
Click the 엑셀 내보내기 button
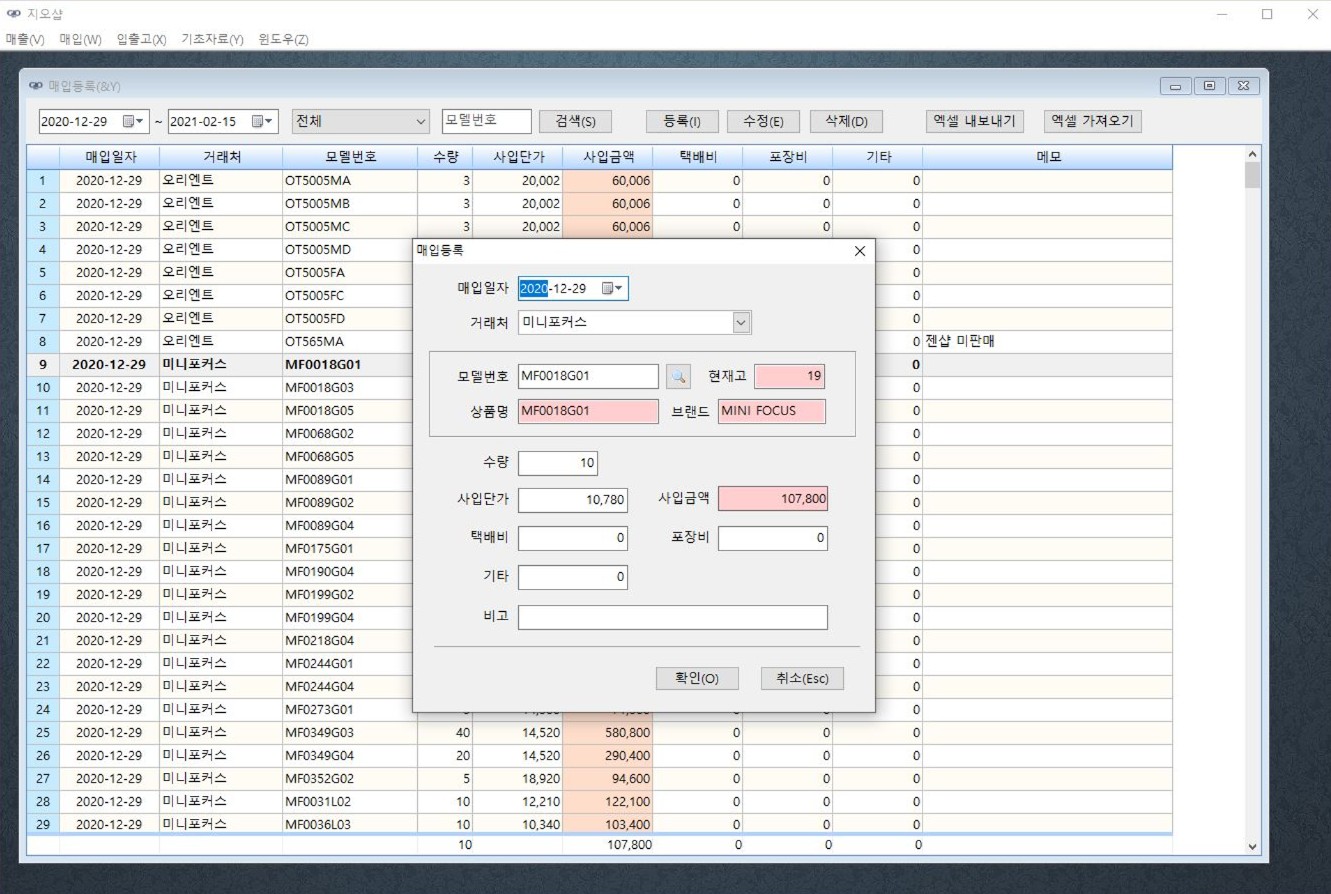974,121
